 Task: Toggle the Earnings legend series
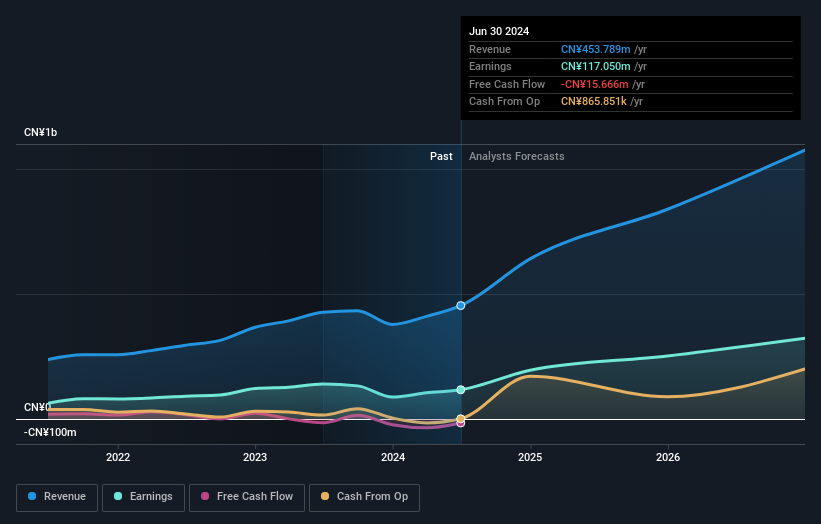click(143, 497)
